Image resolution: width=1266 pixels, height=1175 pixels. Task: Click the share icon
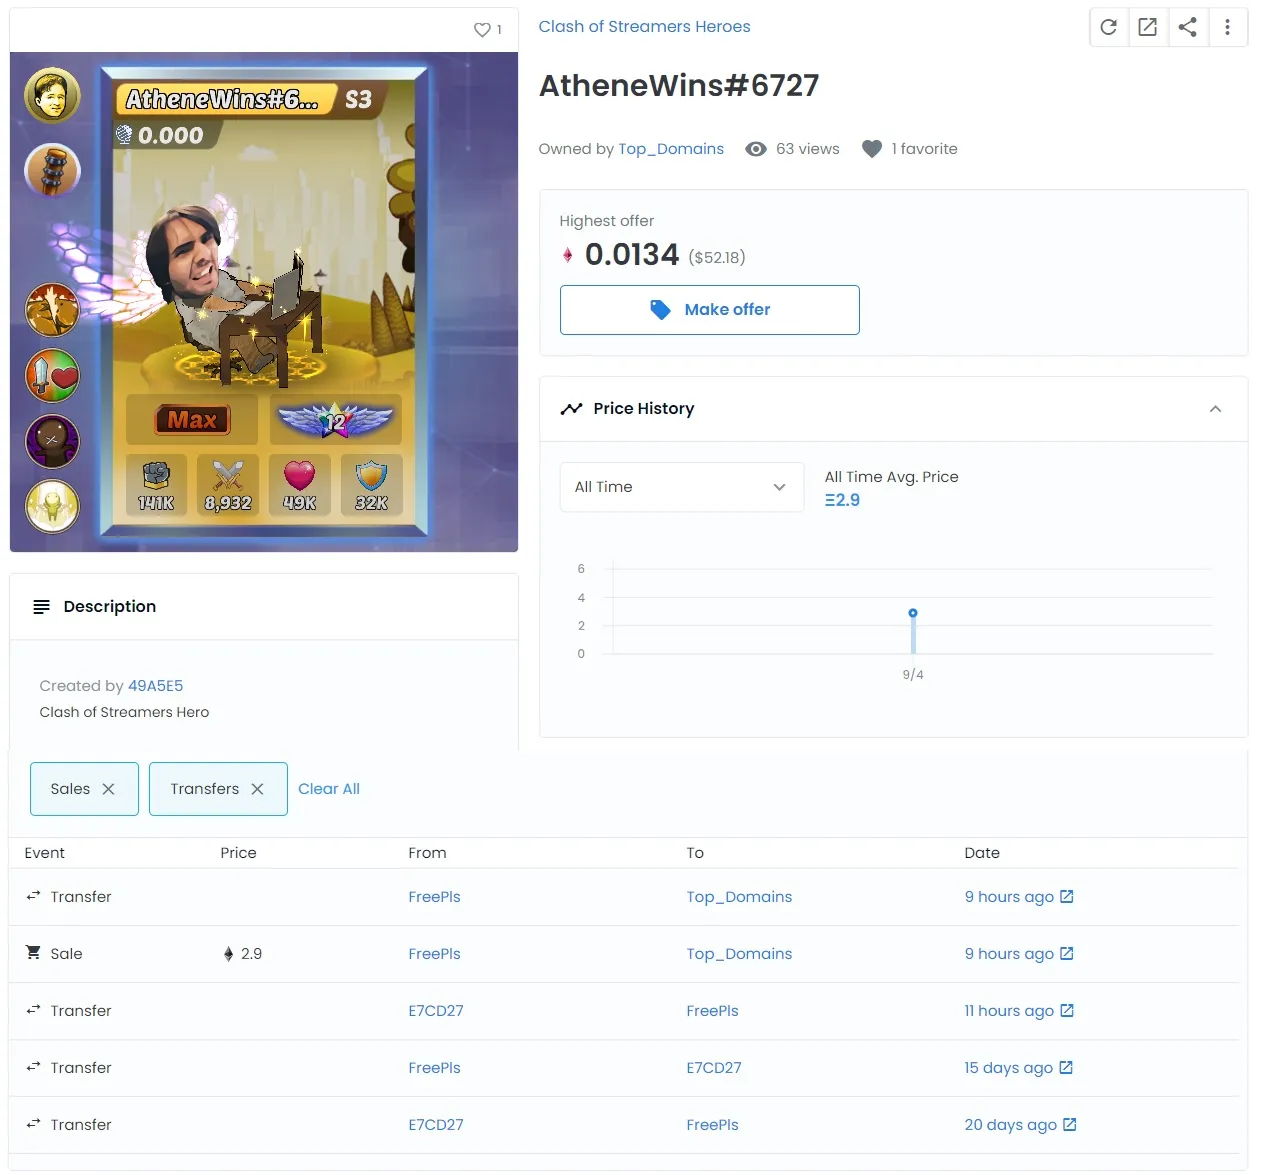(x=1187, y=27)
